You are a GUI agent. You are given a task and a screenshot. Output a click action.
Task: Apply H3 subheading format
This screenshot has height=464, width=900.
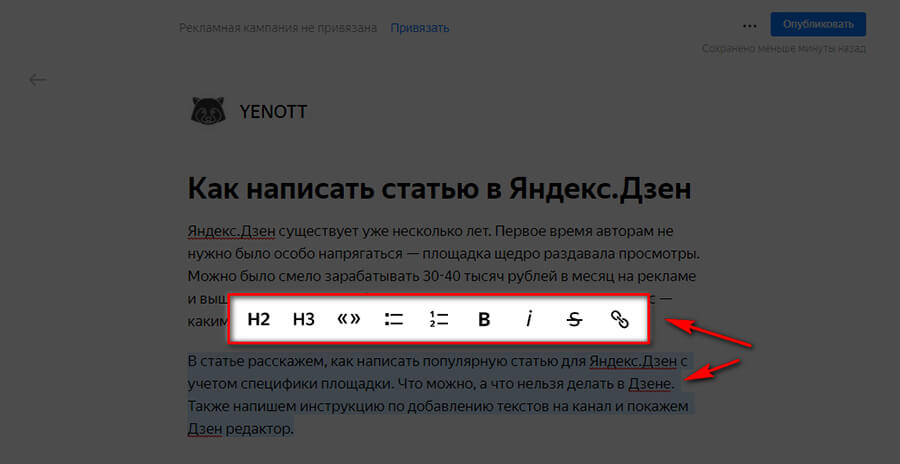click(304, 320)
